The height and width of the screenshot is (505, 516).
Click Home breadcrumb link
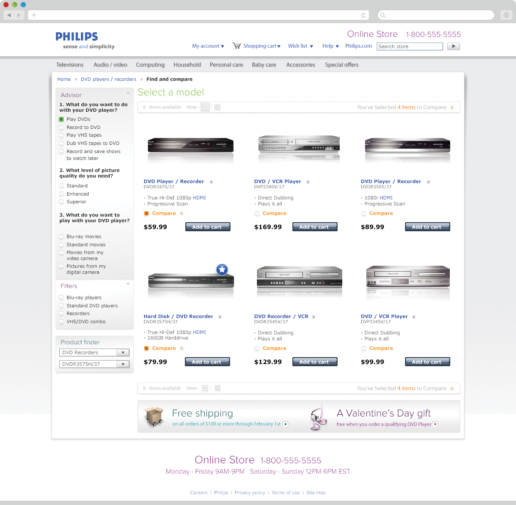[x=64, y=79]
